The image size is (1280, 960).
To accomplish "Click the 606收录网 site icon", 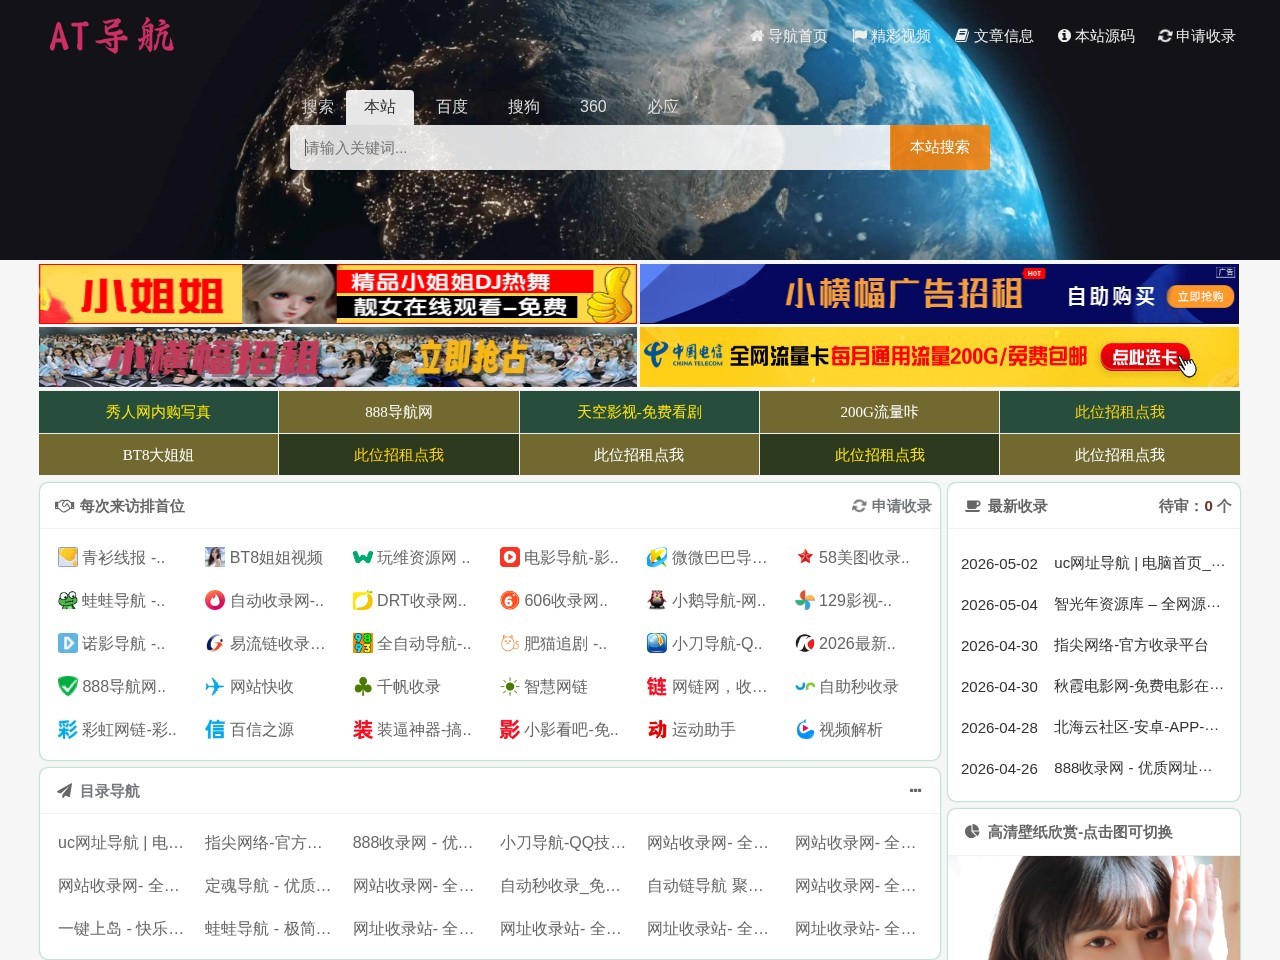I will pyautogui.click(x=510, y=600).
